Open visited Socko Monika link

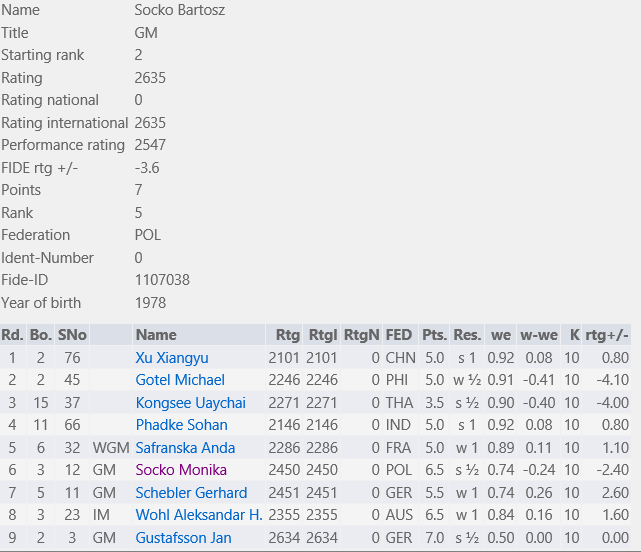181,470
